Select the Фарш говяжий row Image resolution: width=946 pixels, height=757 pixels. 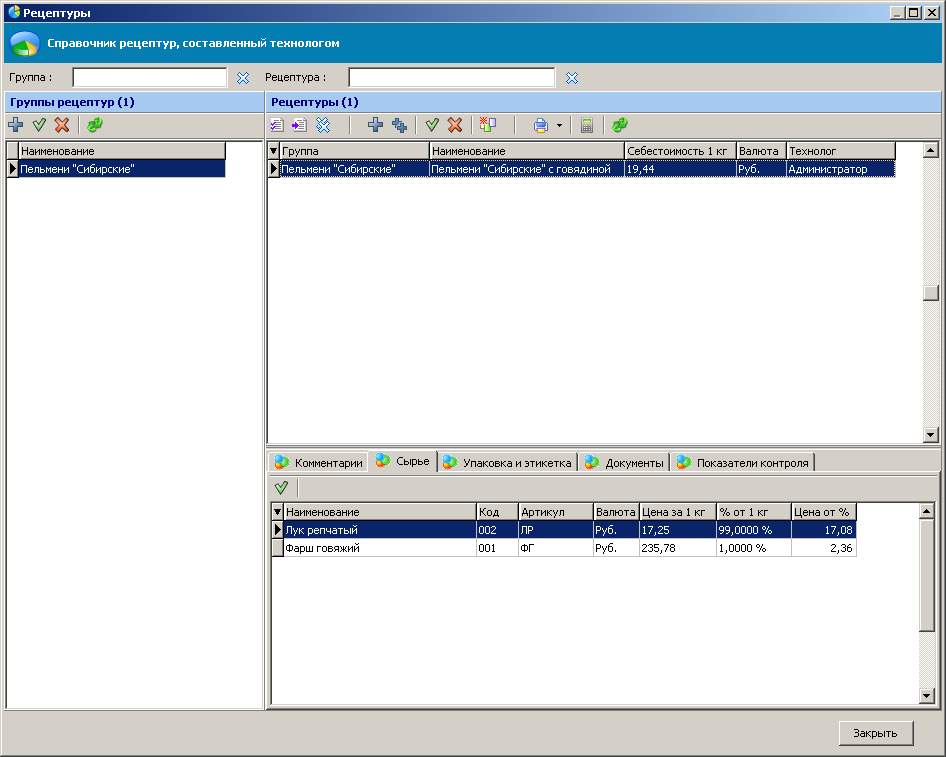tap(380, 548)
